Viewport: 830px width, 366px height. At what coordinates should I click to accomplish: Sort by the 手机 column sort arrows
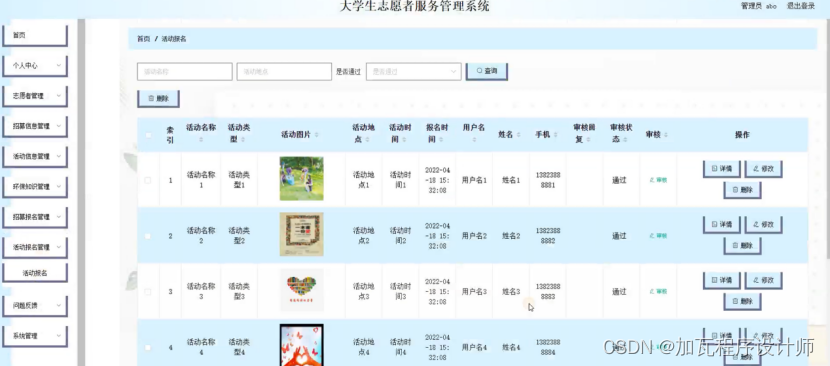tap(555, 135)
